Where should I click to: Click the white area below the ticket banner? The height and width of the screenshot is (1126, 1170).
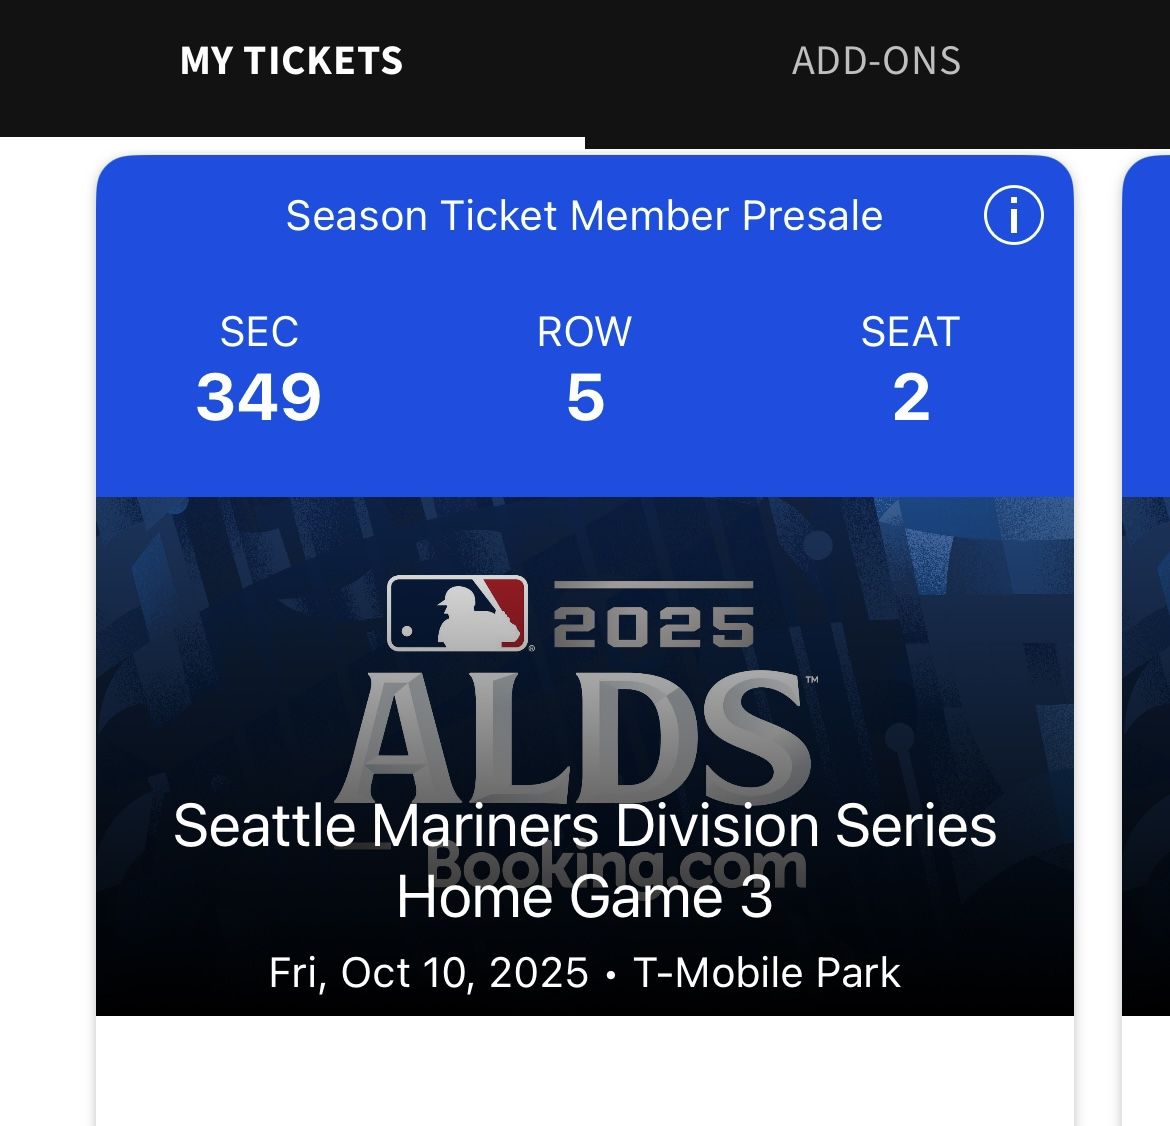pos(585,1070)
